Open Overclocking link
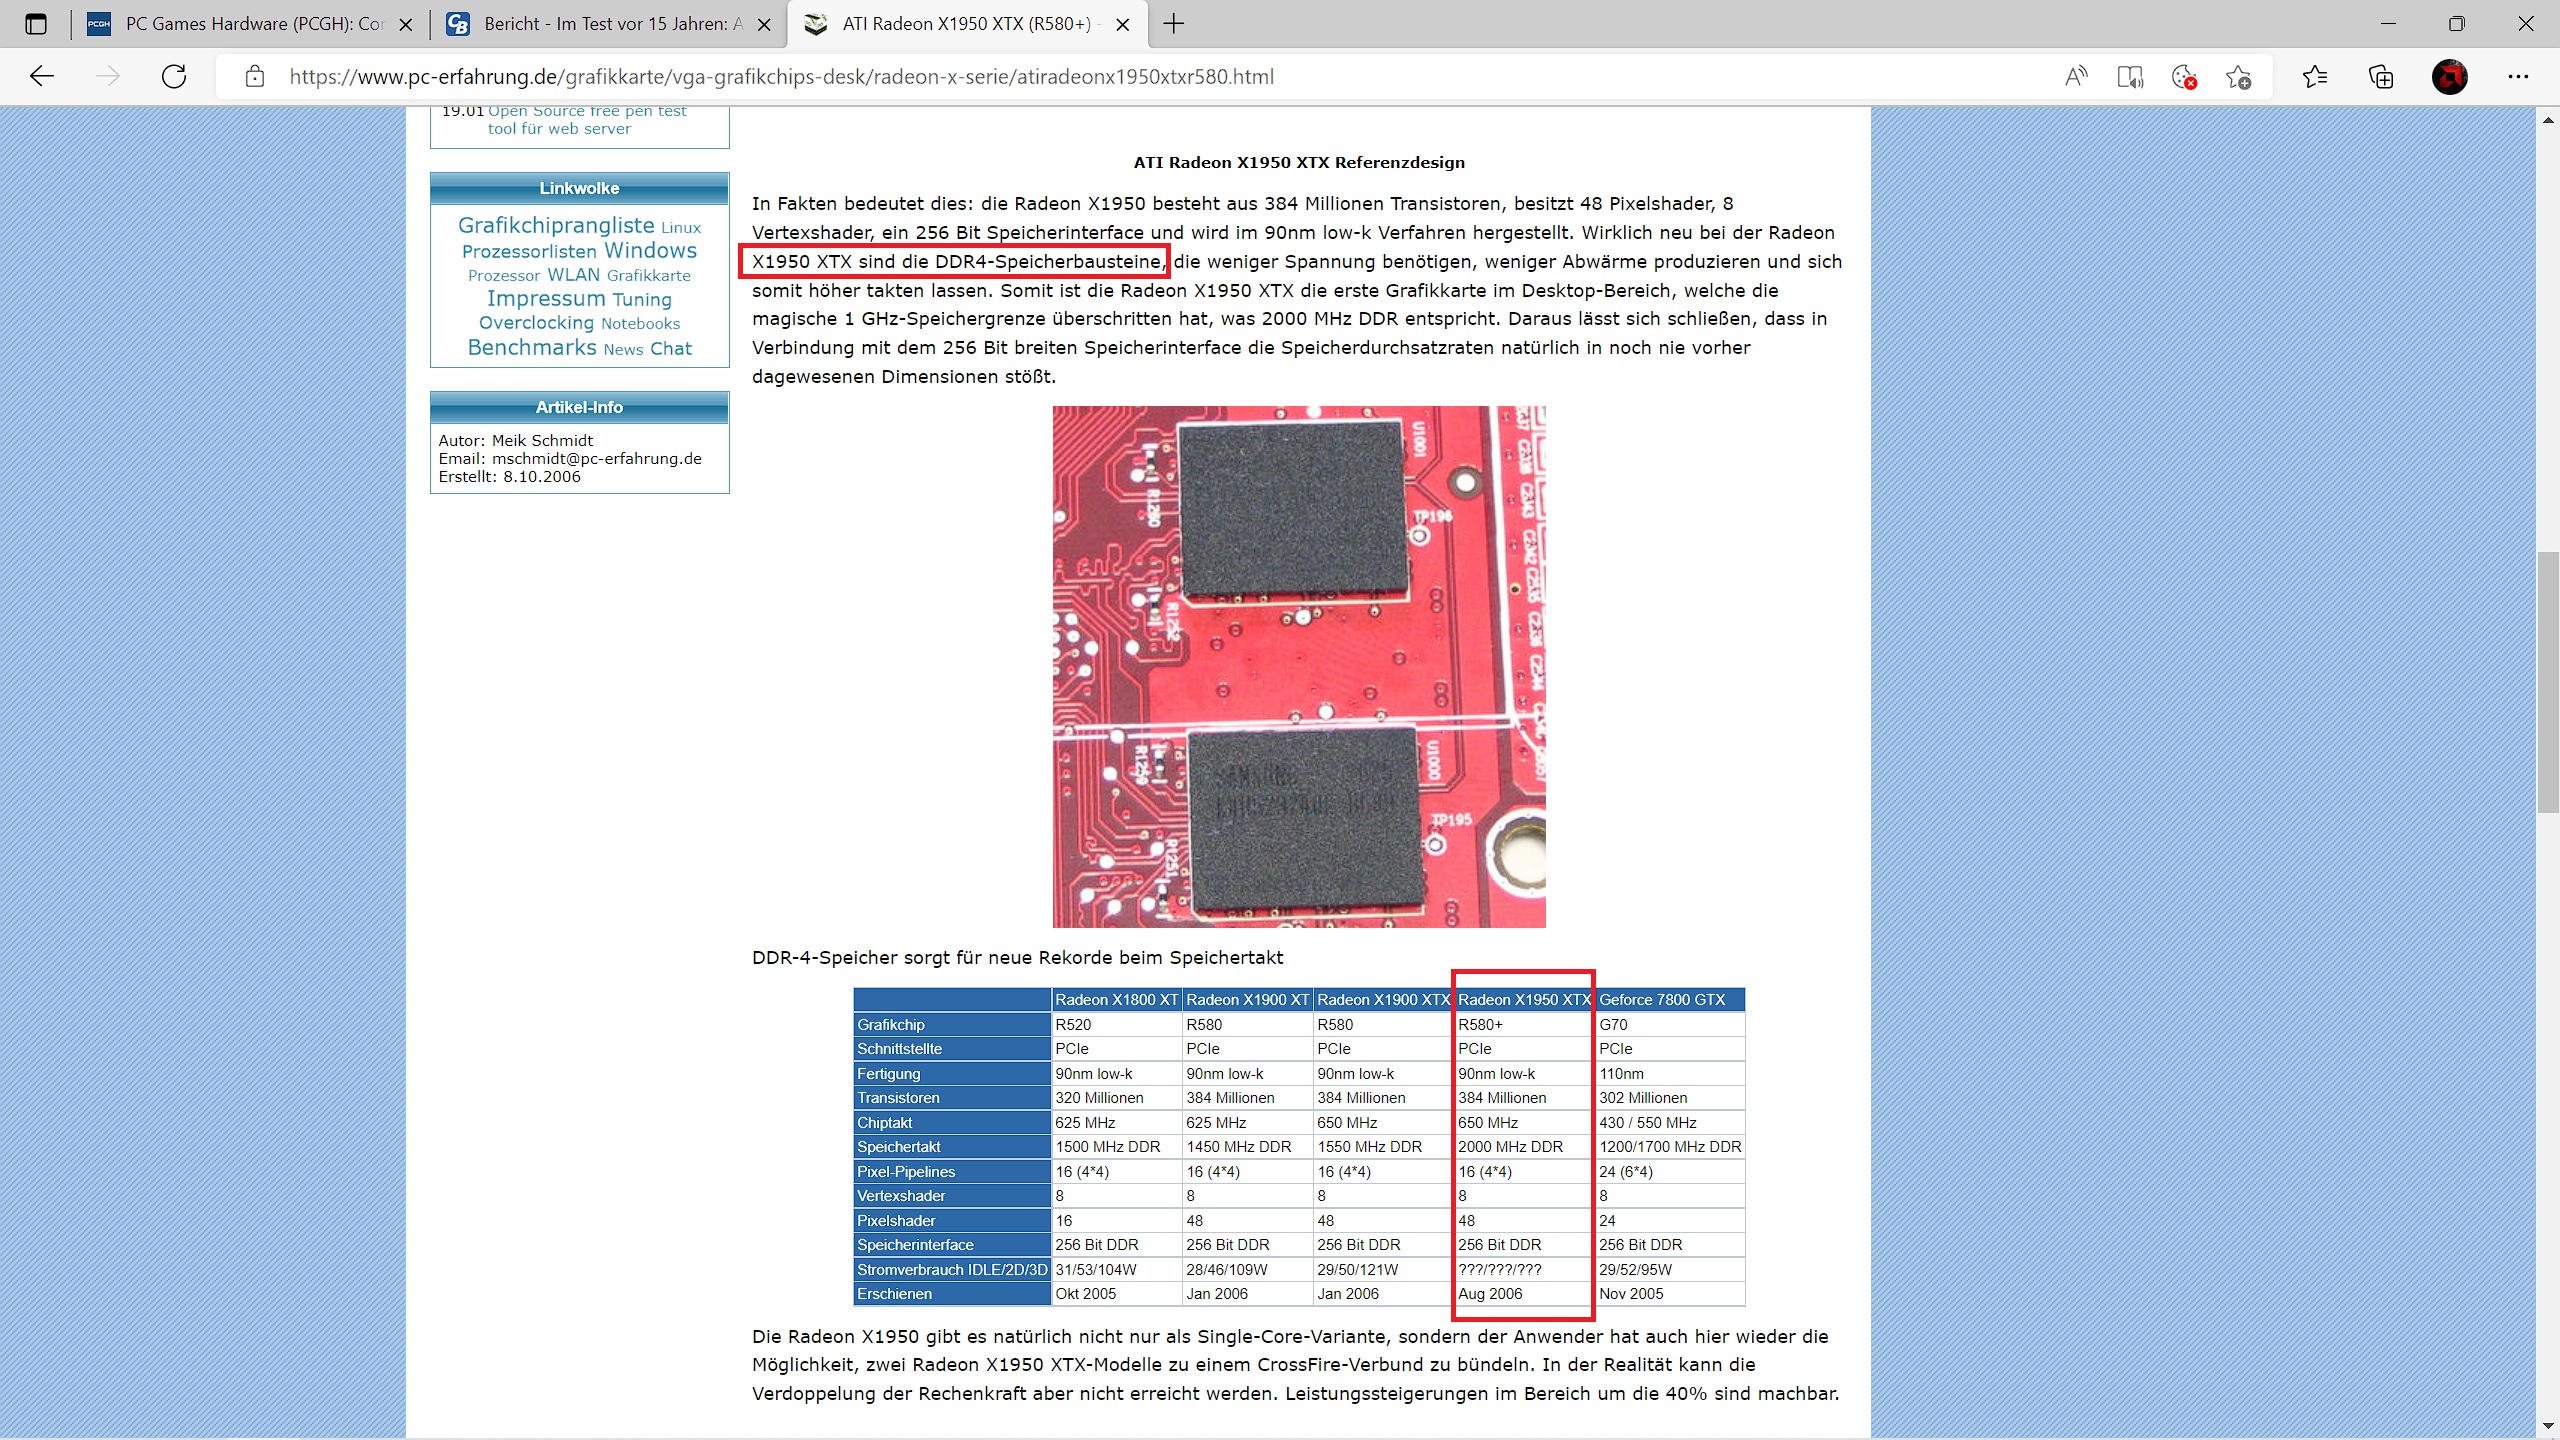 coord(536,323)
